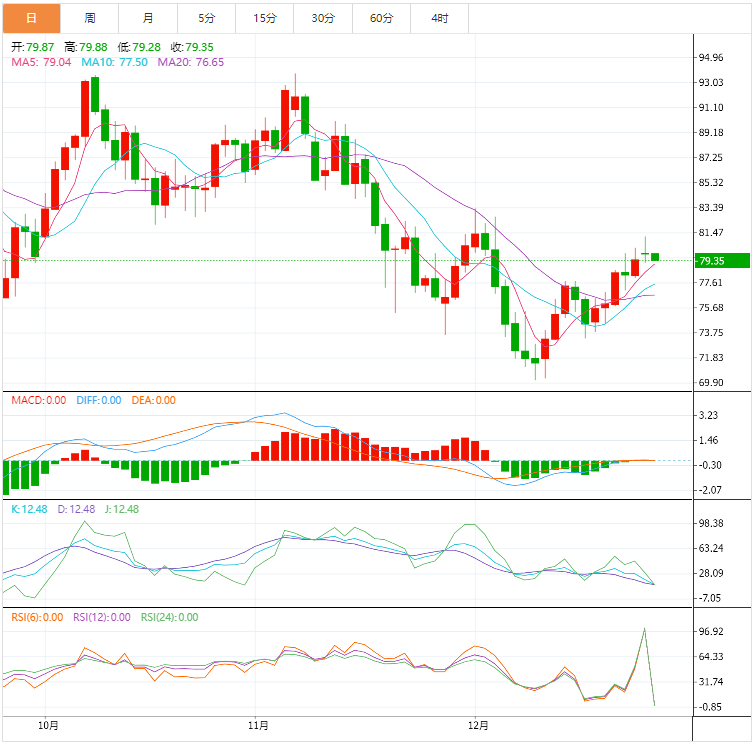Click the DEA:0.00 label
This screenshot has height=745, width=756.
click(152, 400)
